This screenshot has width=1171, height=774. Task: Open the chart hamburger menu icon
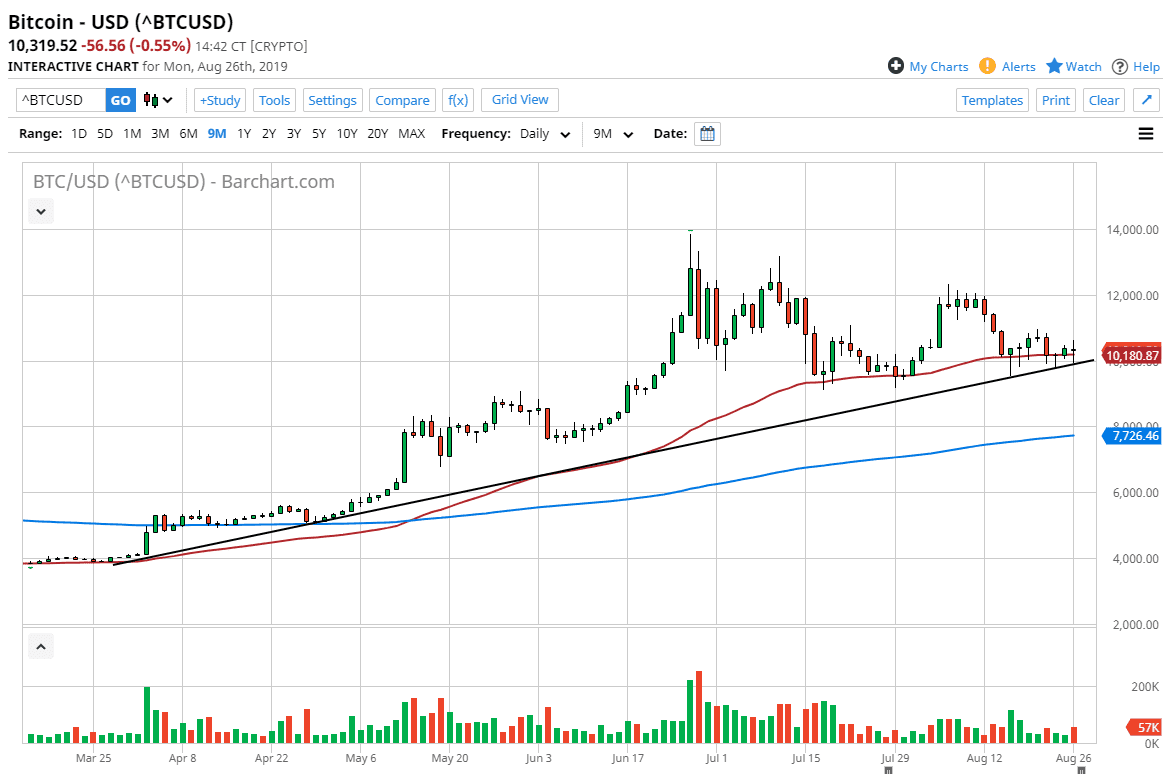(1145, 132)
